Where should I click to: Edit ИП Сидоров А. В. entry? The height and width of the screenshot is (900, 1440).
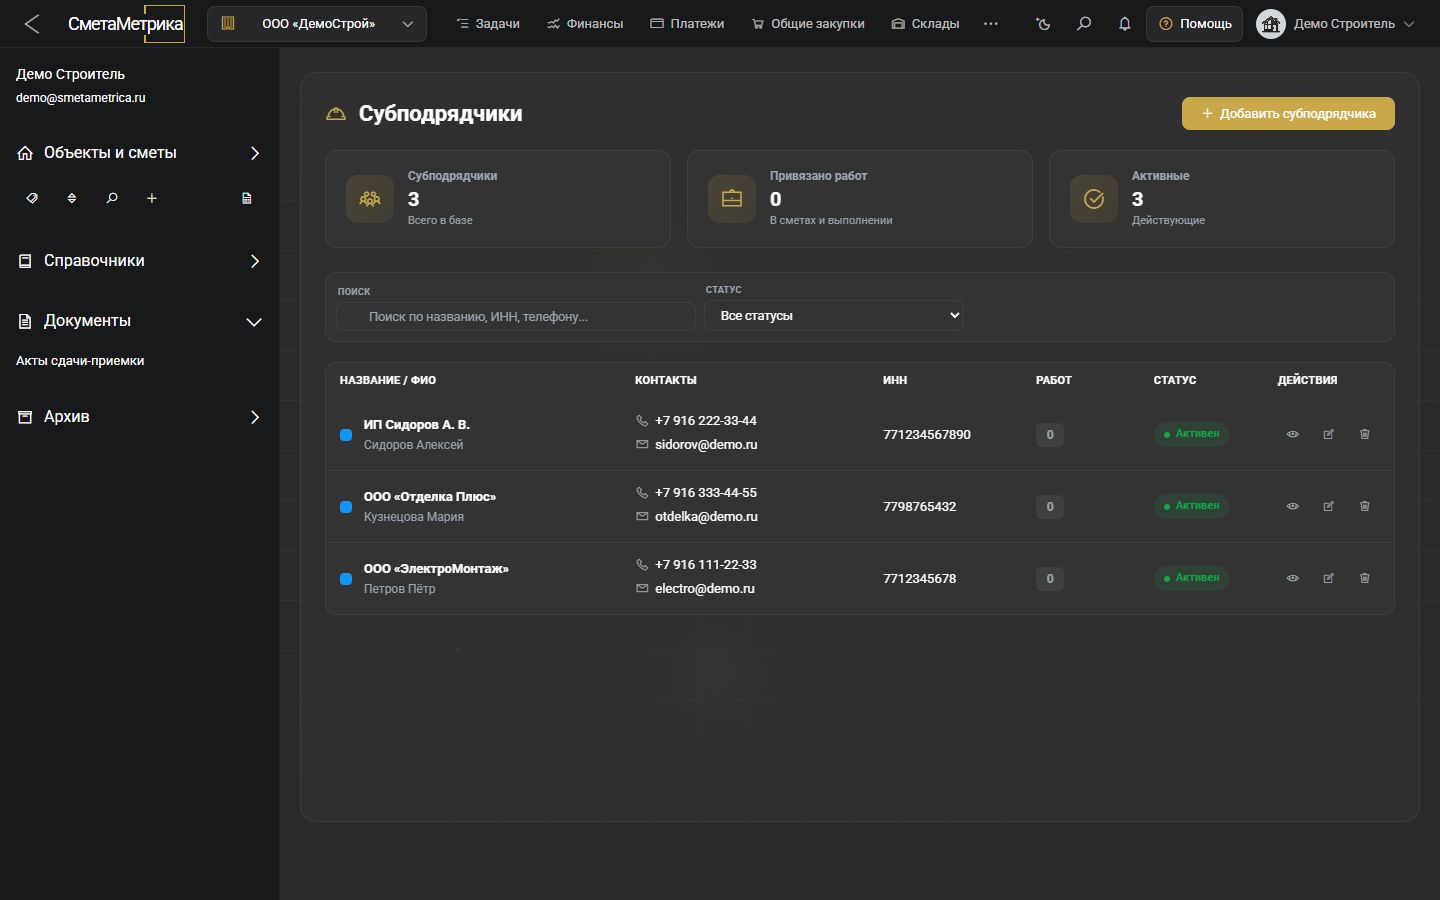pos(1329,434)
